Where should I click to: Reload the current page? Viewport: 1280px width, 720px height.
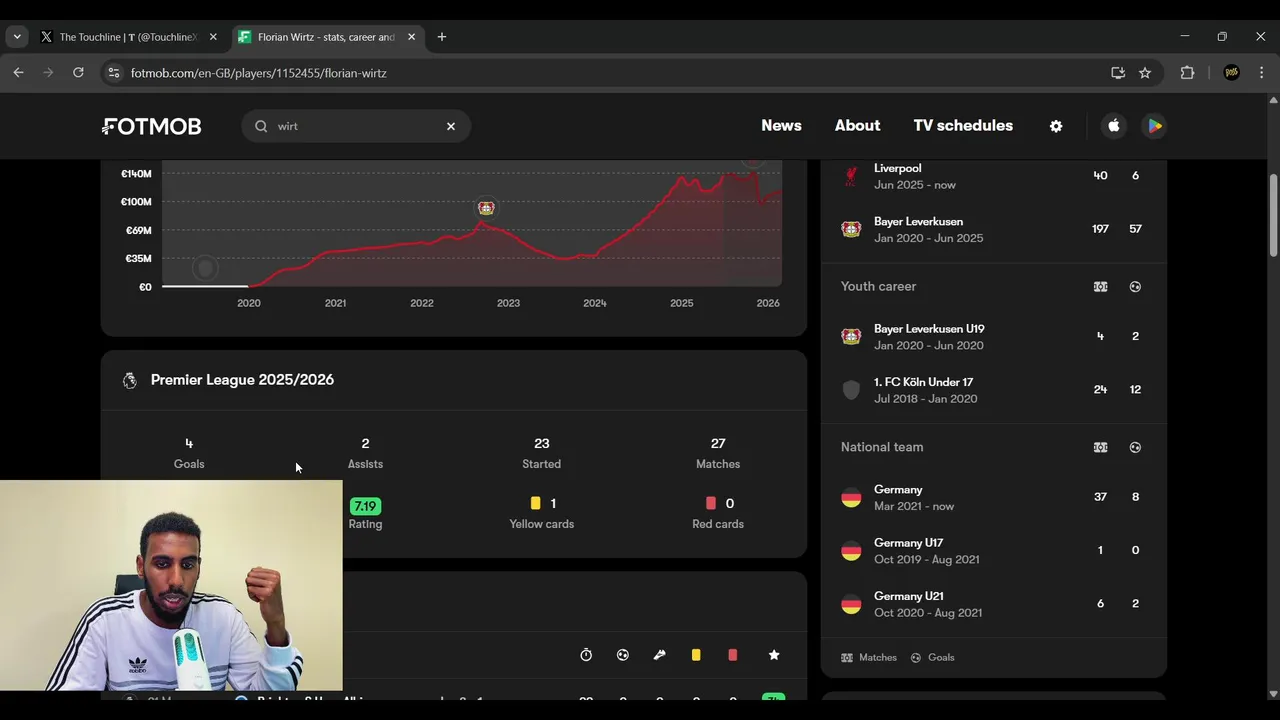(78, 72)
